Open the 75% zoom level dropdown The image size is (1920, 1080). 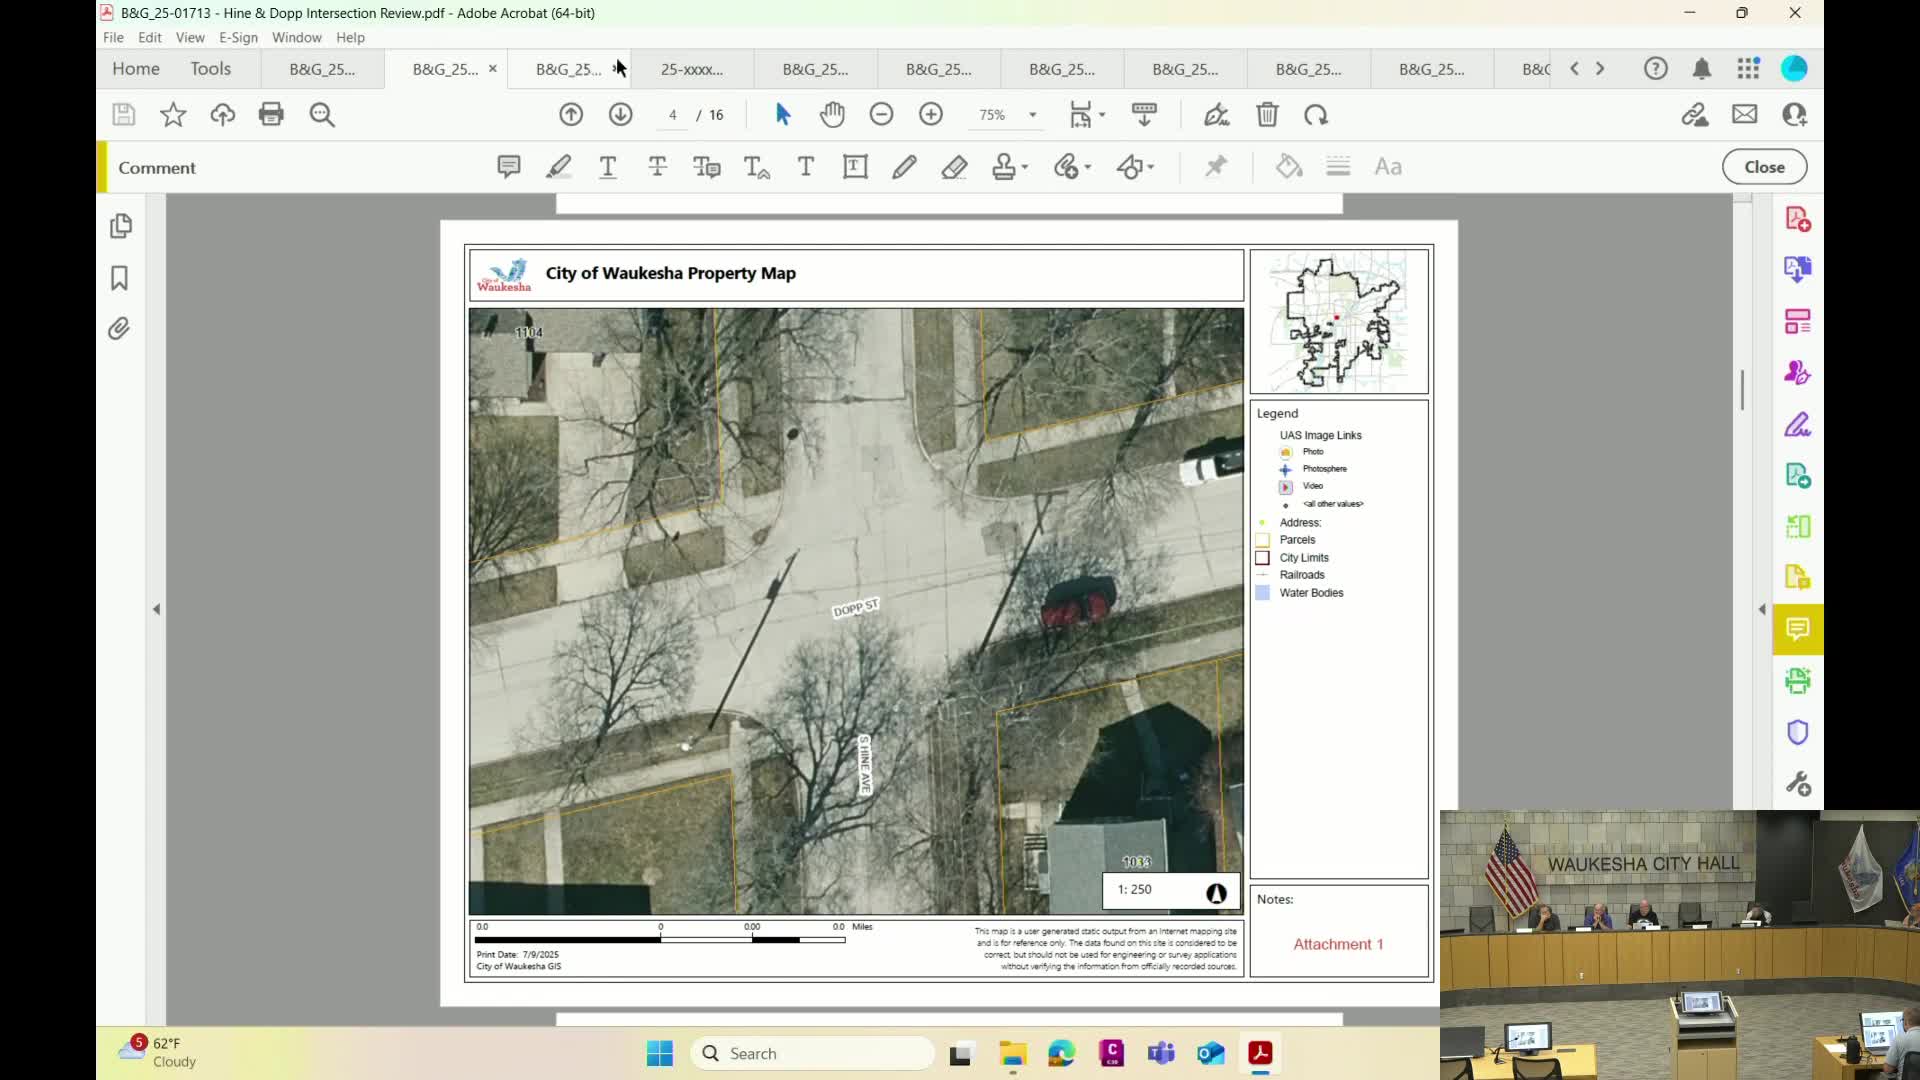1033,115
